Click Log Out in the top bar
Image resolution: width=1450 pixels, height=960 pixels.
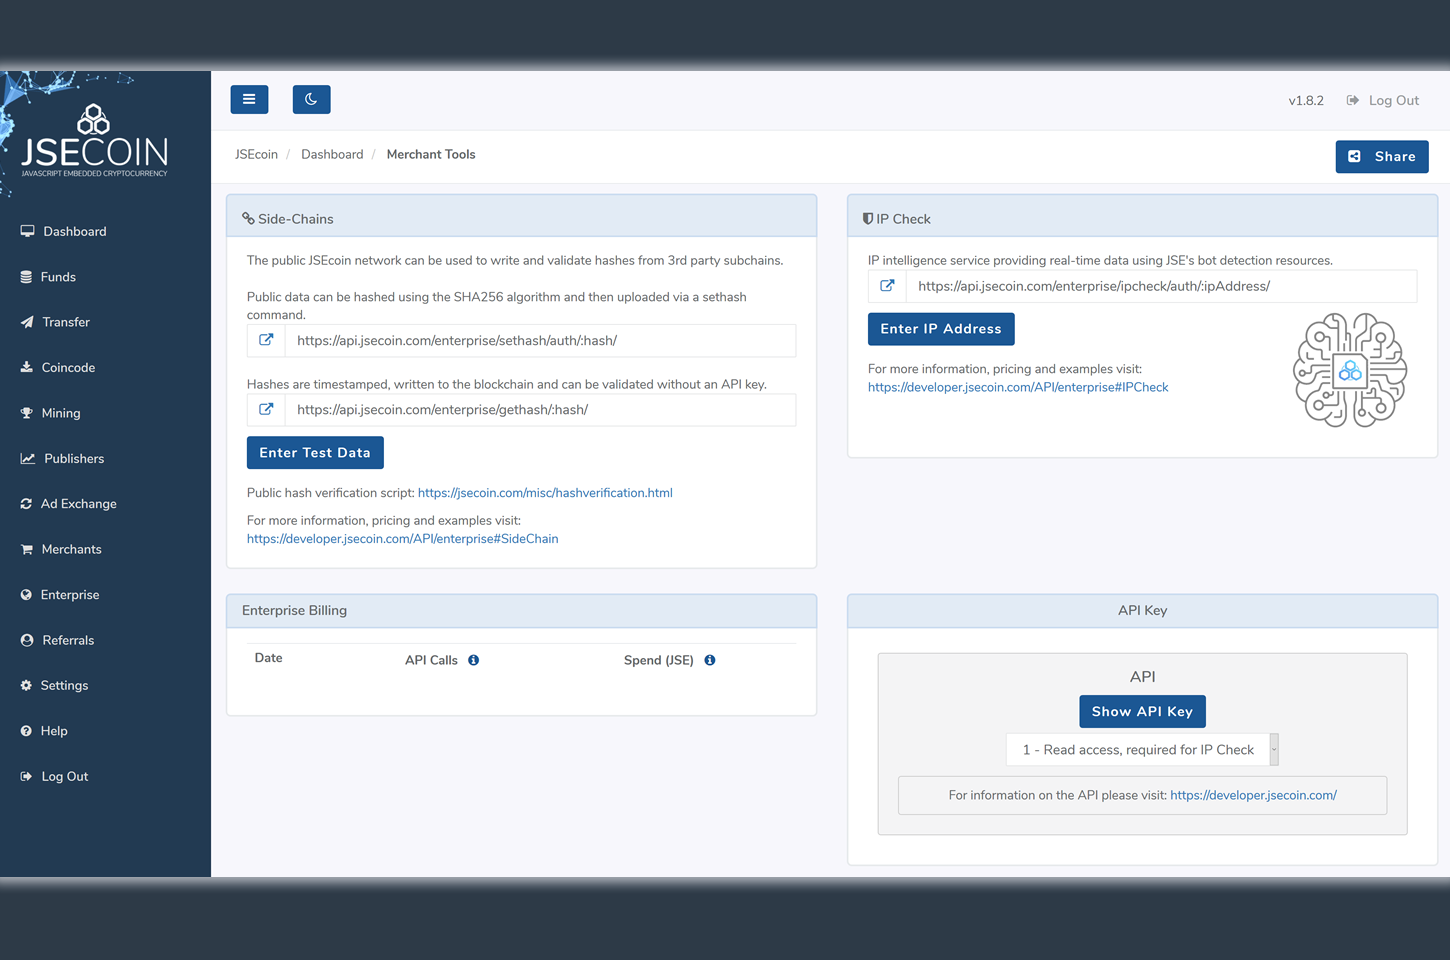click(x=1394, y=101)
